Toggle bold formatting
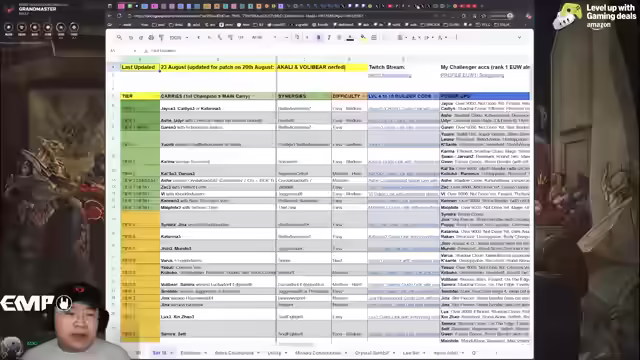Image resolution: width=640 pixels, height=360 pixels. point(318,38)
